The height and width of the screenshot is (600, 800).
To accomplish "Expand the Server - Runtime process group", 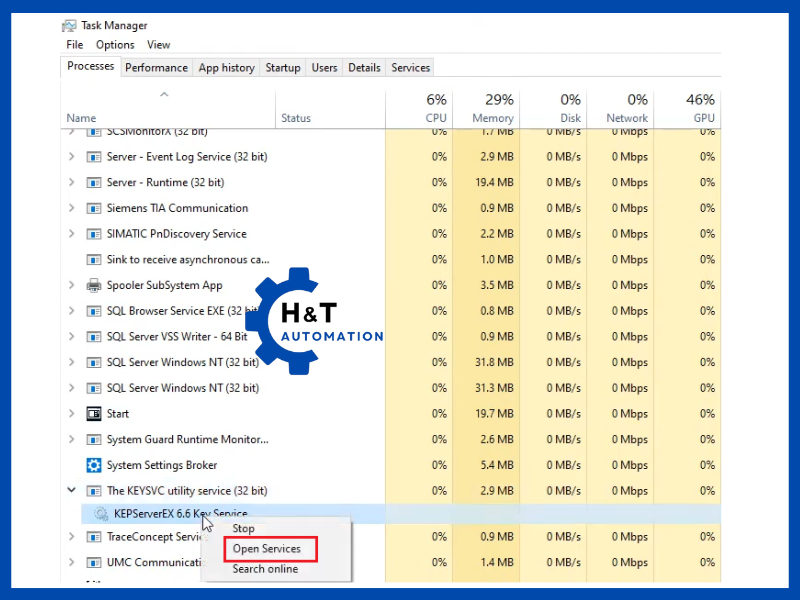I will [71, 183].
